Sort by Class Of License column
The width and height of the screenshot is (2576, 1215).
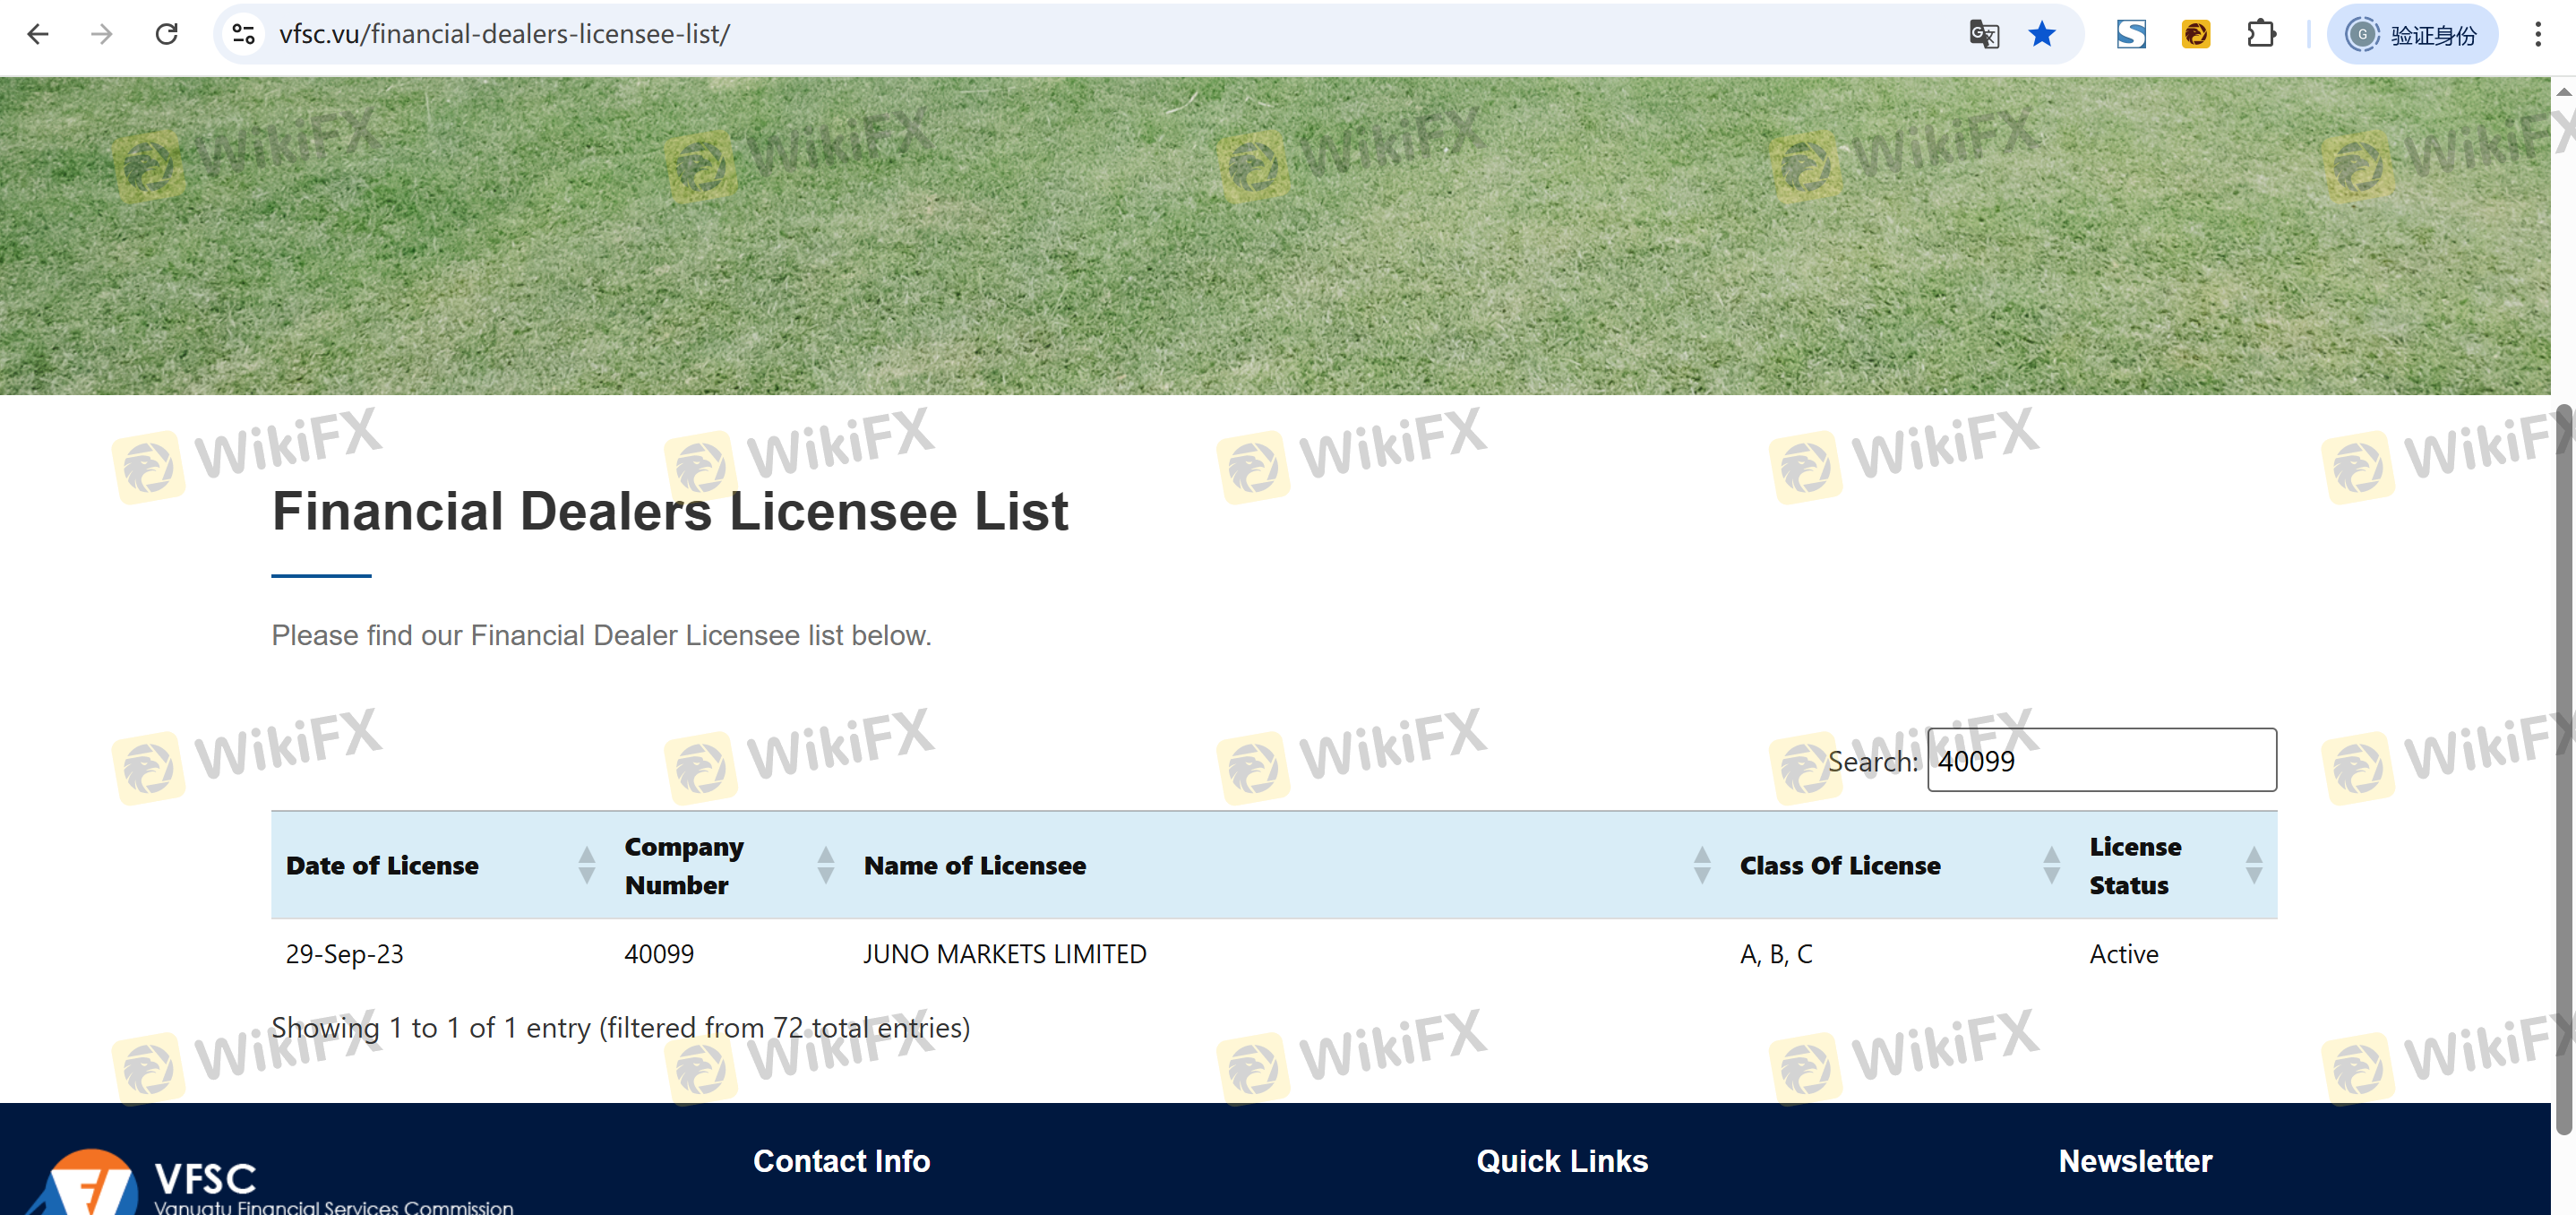tap(1840, 865)
